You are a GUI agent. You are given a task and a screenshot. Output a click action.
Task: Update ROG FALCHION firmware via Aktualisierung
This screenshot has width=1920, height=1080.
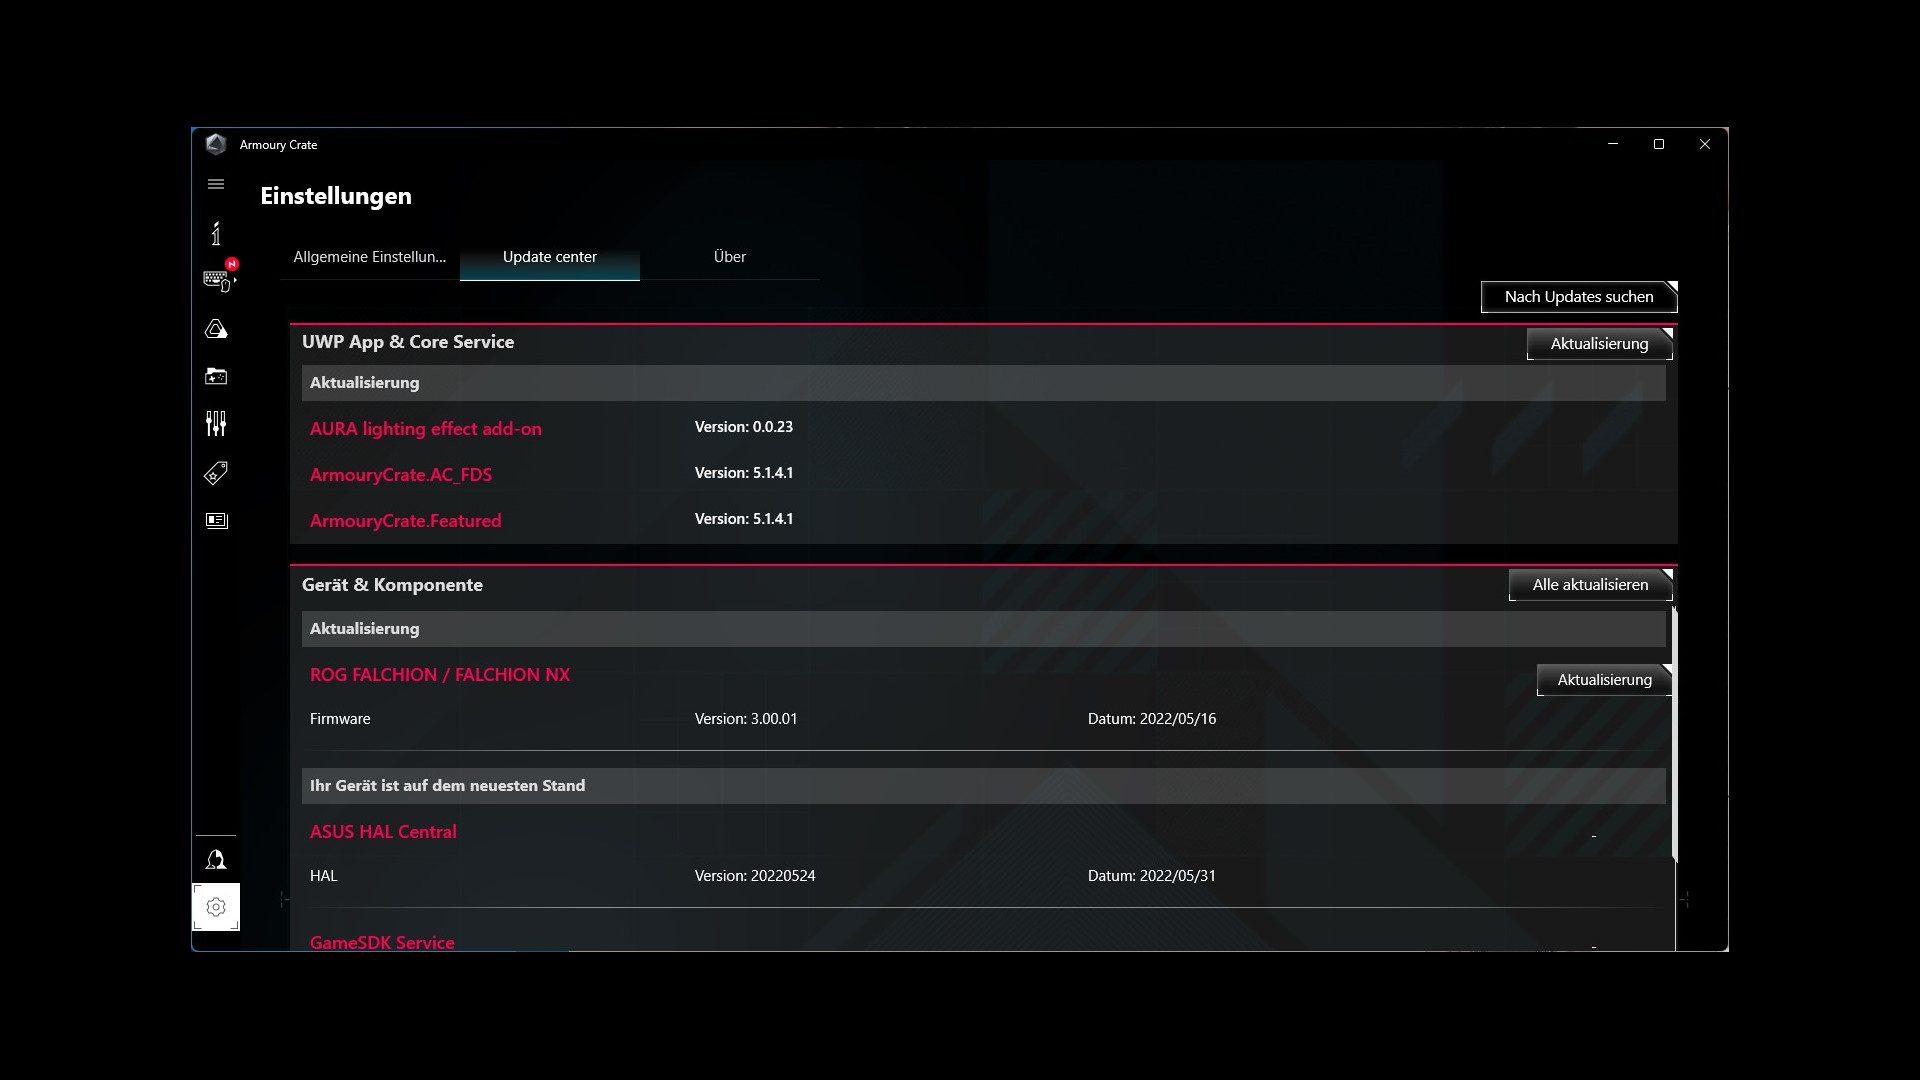click(x=1603, y=680)
